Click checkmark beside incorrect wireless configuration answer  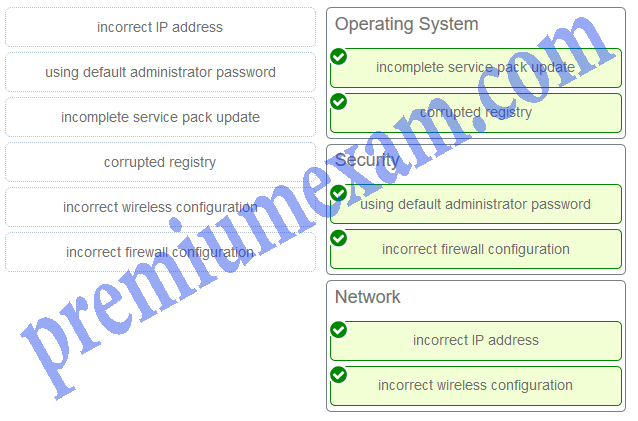339,375
